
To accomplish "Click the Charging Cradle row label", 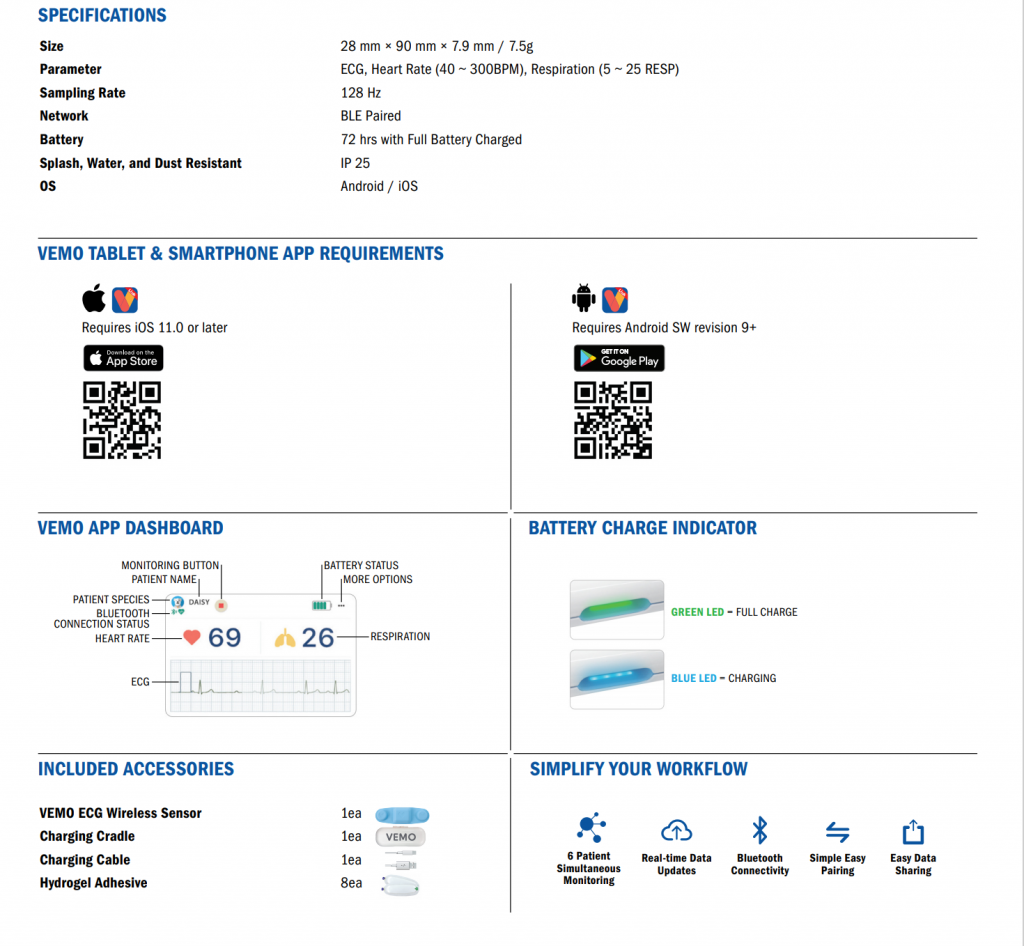I will [87, 836].
